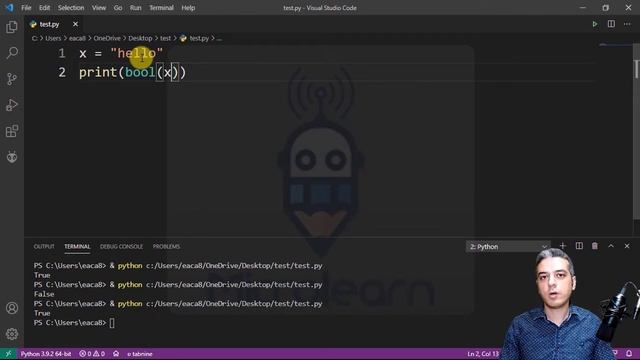The image size is (640, 360).
Task: Click the remote window indicator in status bar
Action: [8, 353]
